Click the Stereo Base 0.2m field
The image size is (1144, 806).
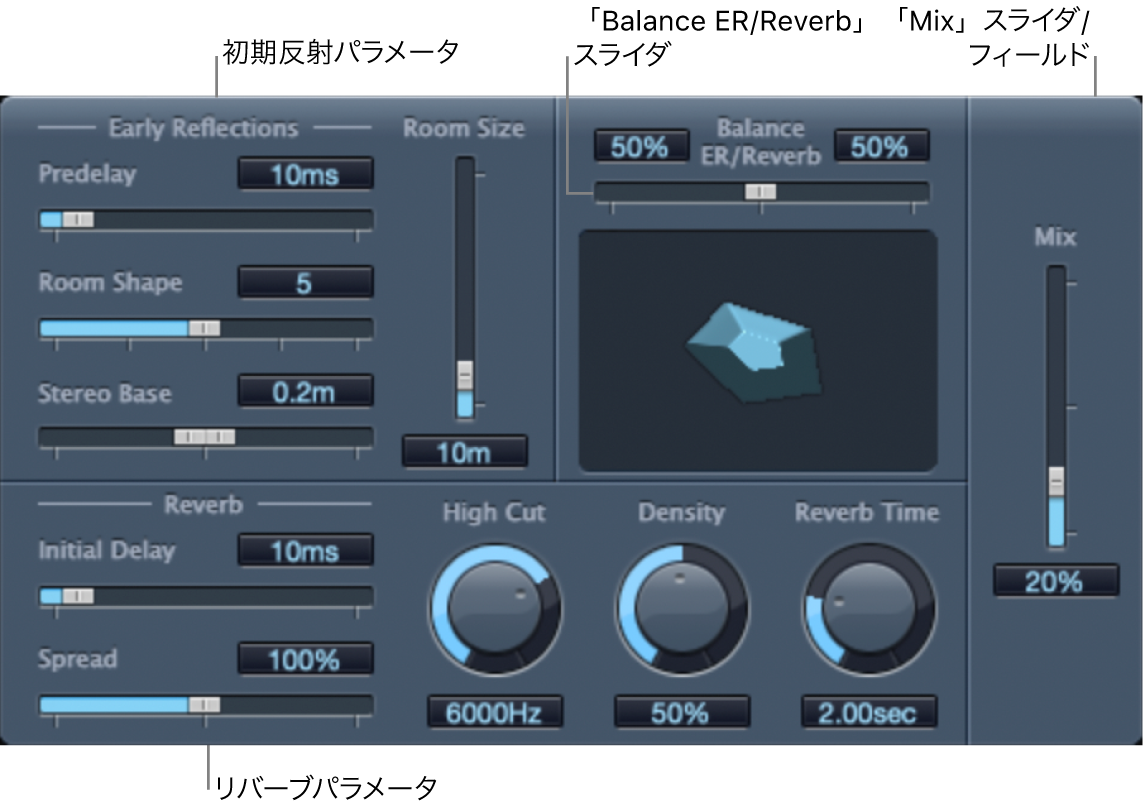click(306, 392)
